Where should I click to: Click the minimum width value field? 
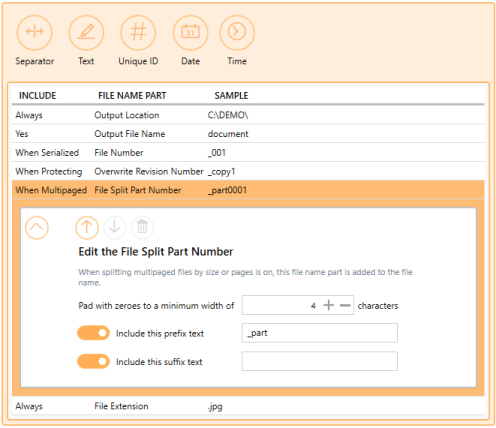coord(298,305)
